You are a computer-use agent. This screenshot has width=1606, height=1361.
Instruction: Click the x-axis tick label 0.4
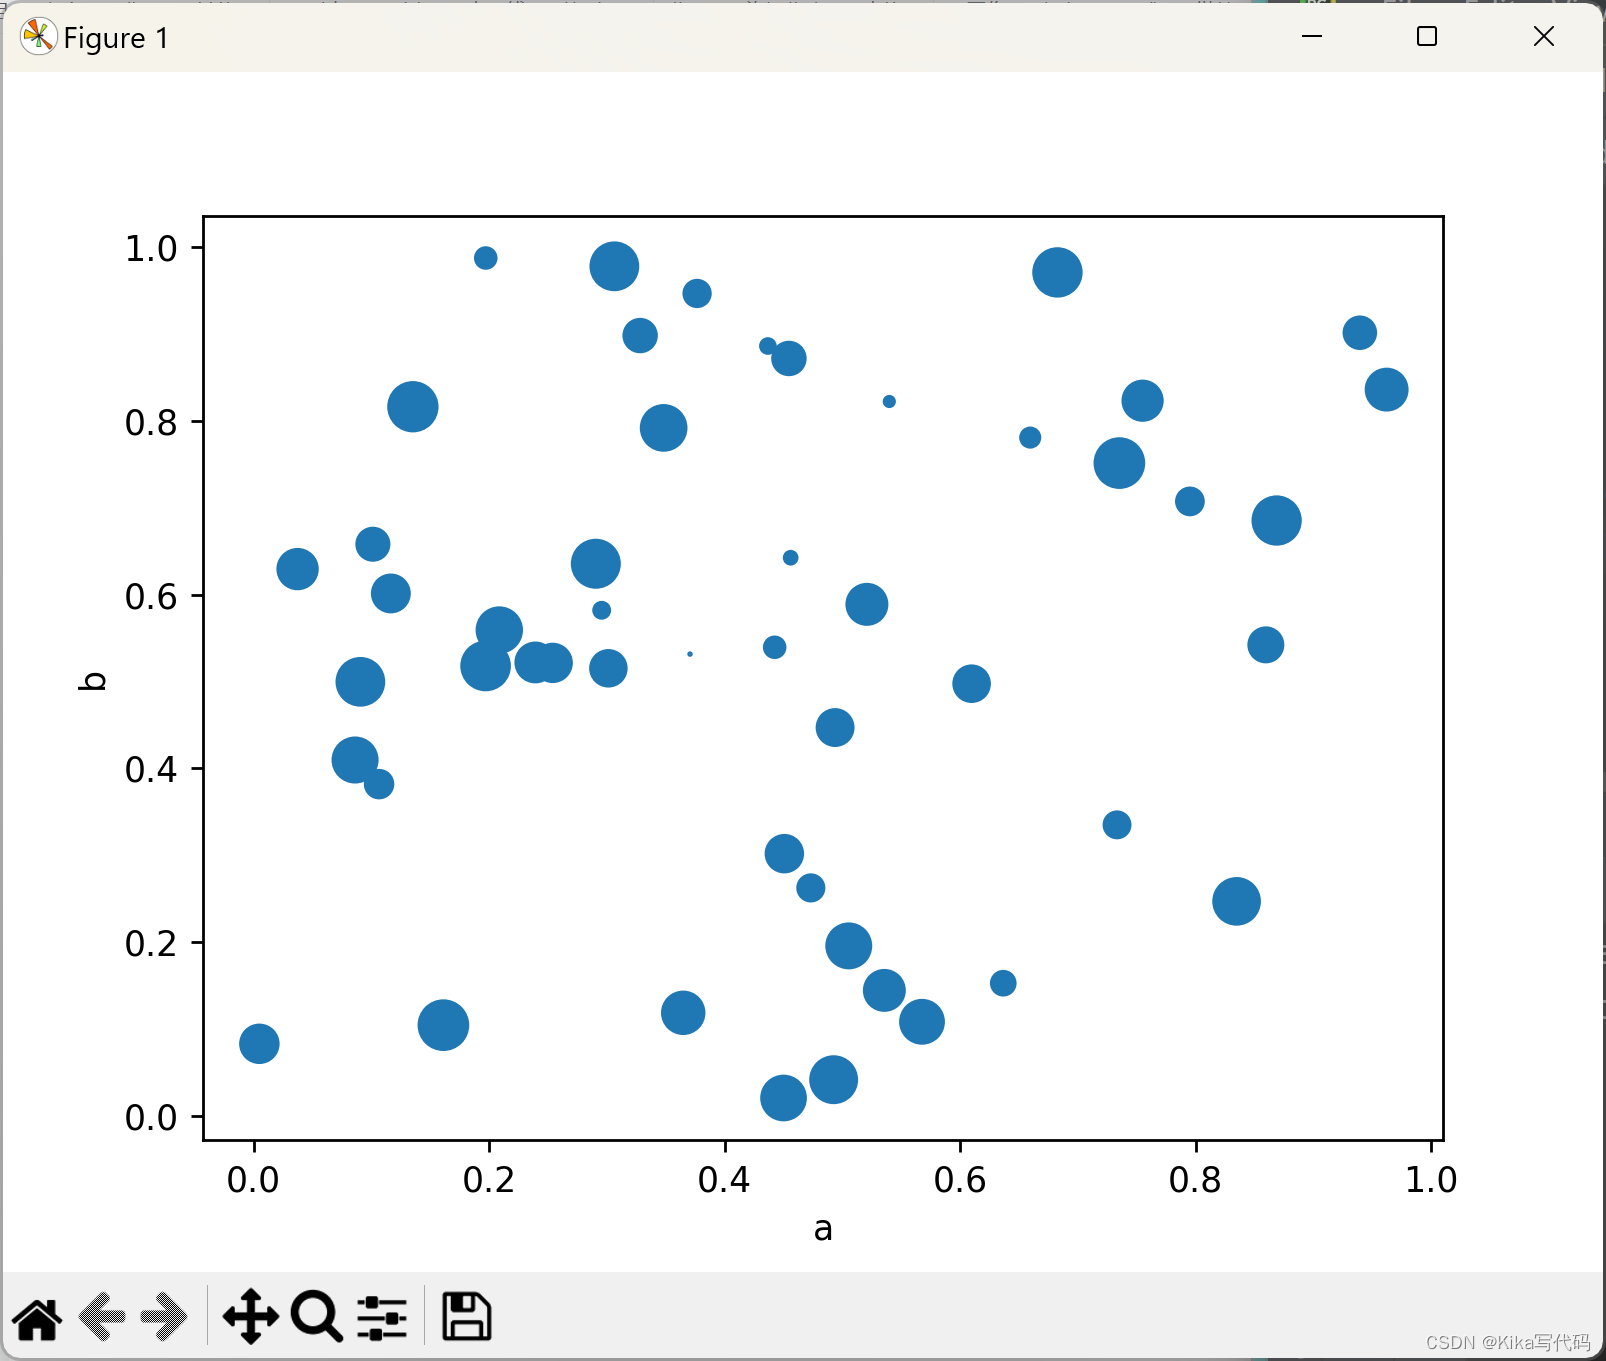click(724, 1180)
